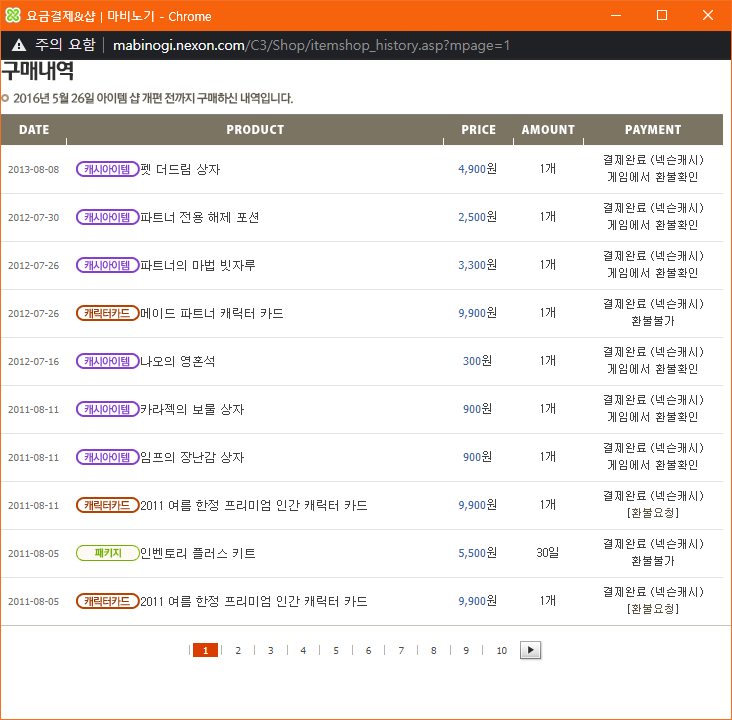Open page 7 of purchase history

401,650
